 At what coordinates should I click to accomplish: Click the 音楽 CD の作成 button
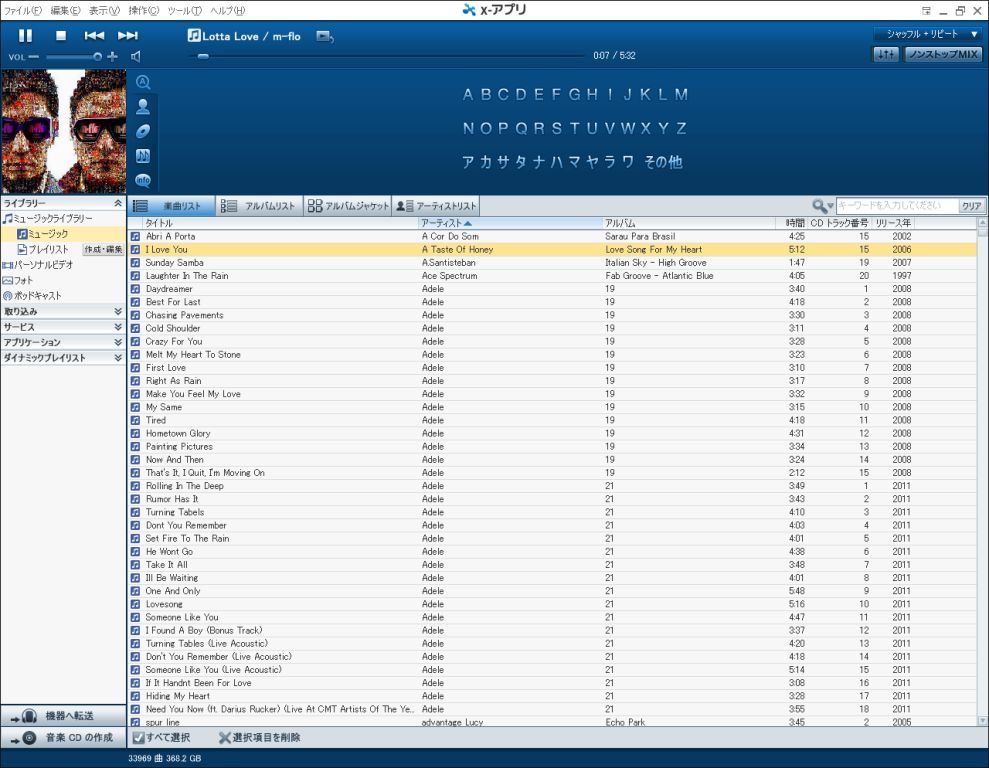[x=63, y=737]
